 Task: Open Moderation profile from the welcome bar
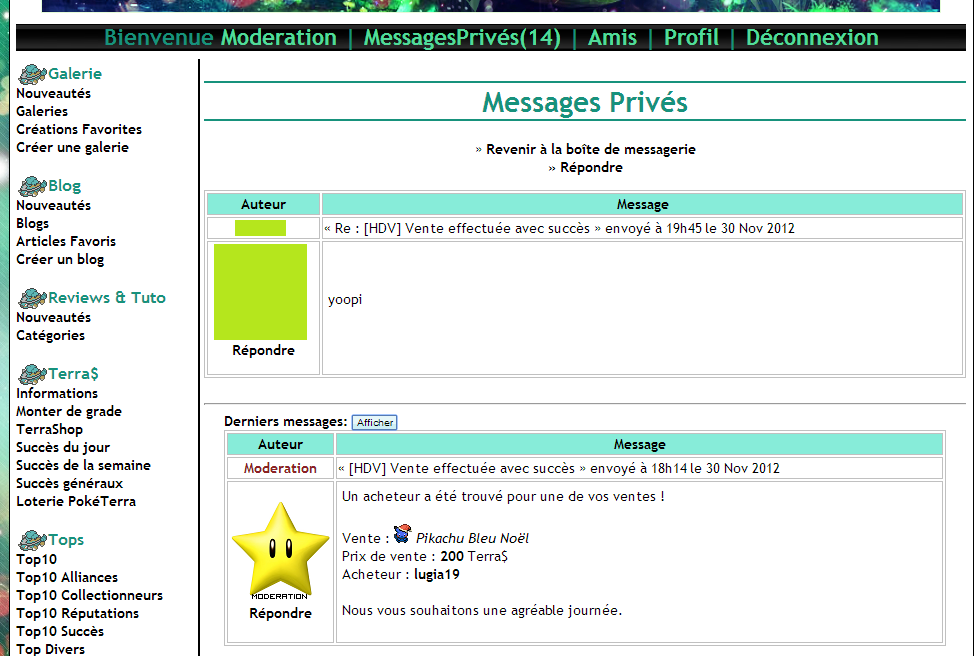coord(278,37)
